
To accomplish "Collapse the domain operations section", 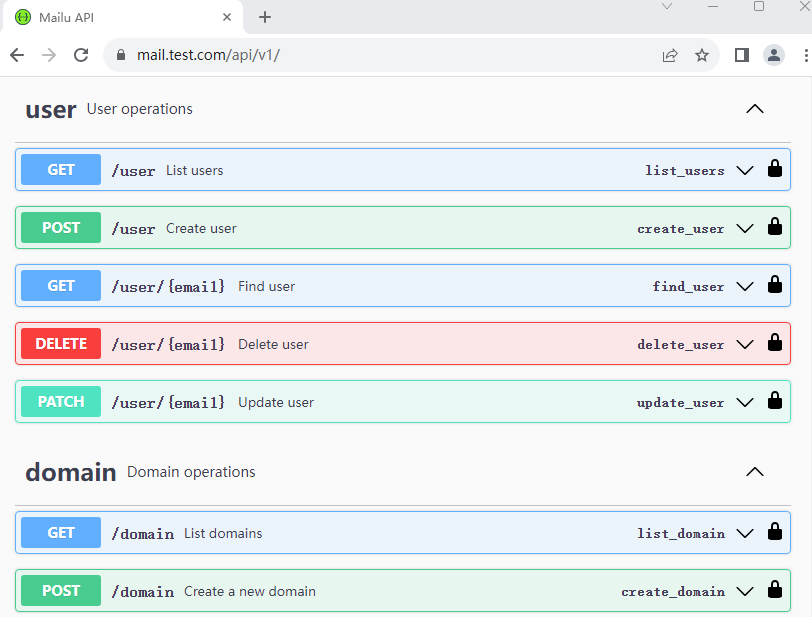I will point(755,471).
